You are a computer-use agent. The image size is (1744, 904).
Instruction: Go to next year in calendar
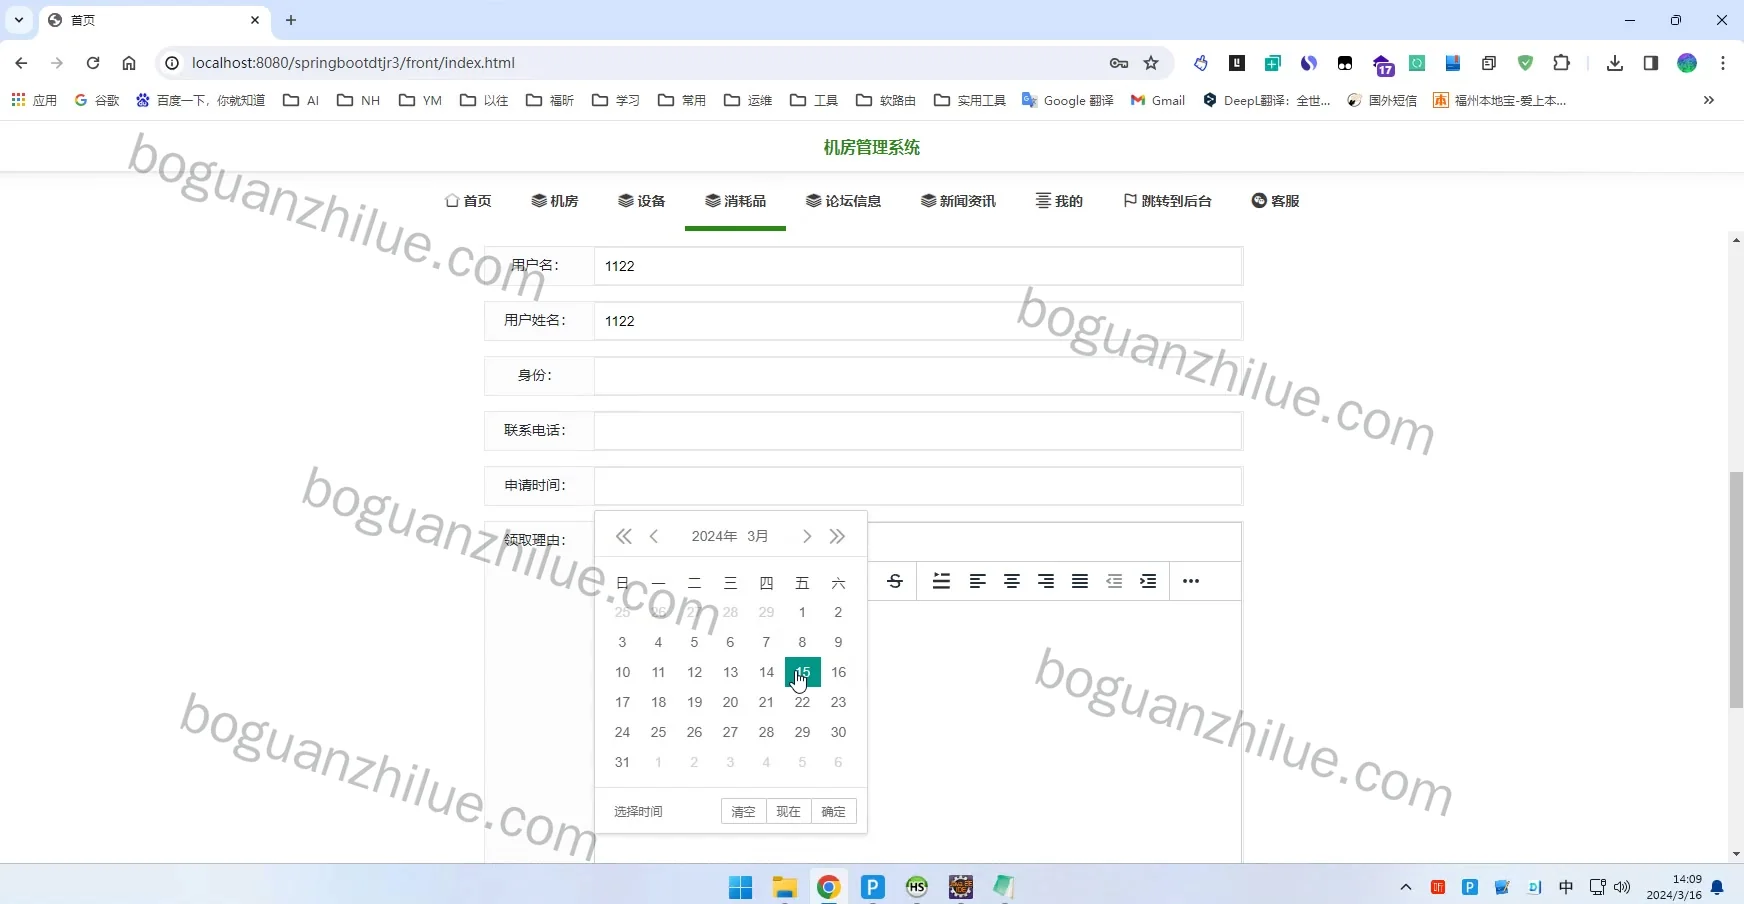point(837,537)
